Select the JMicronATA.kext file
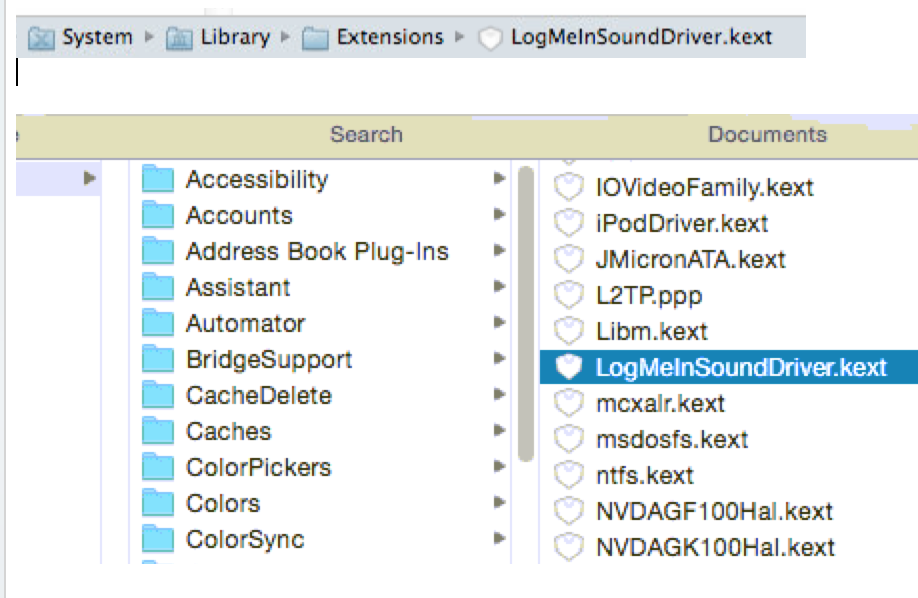This screenshot has width=918, height=598. 690,259
